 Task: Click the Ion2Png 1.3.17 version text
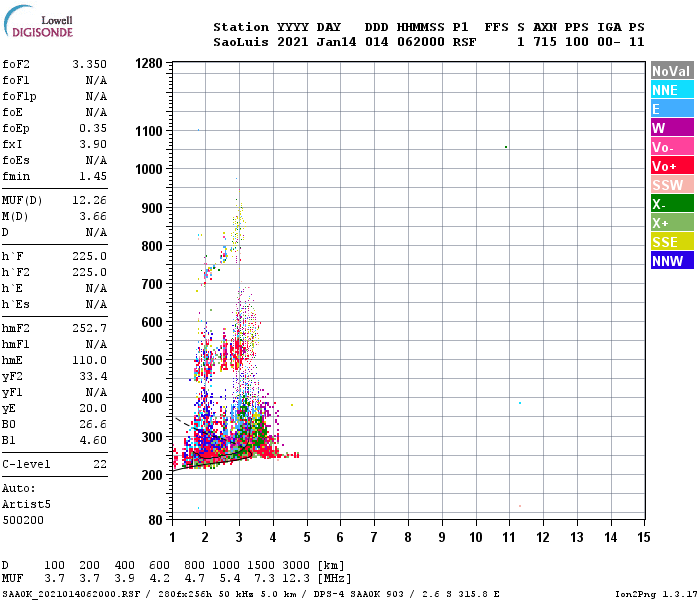(656, 594)
